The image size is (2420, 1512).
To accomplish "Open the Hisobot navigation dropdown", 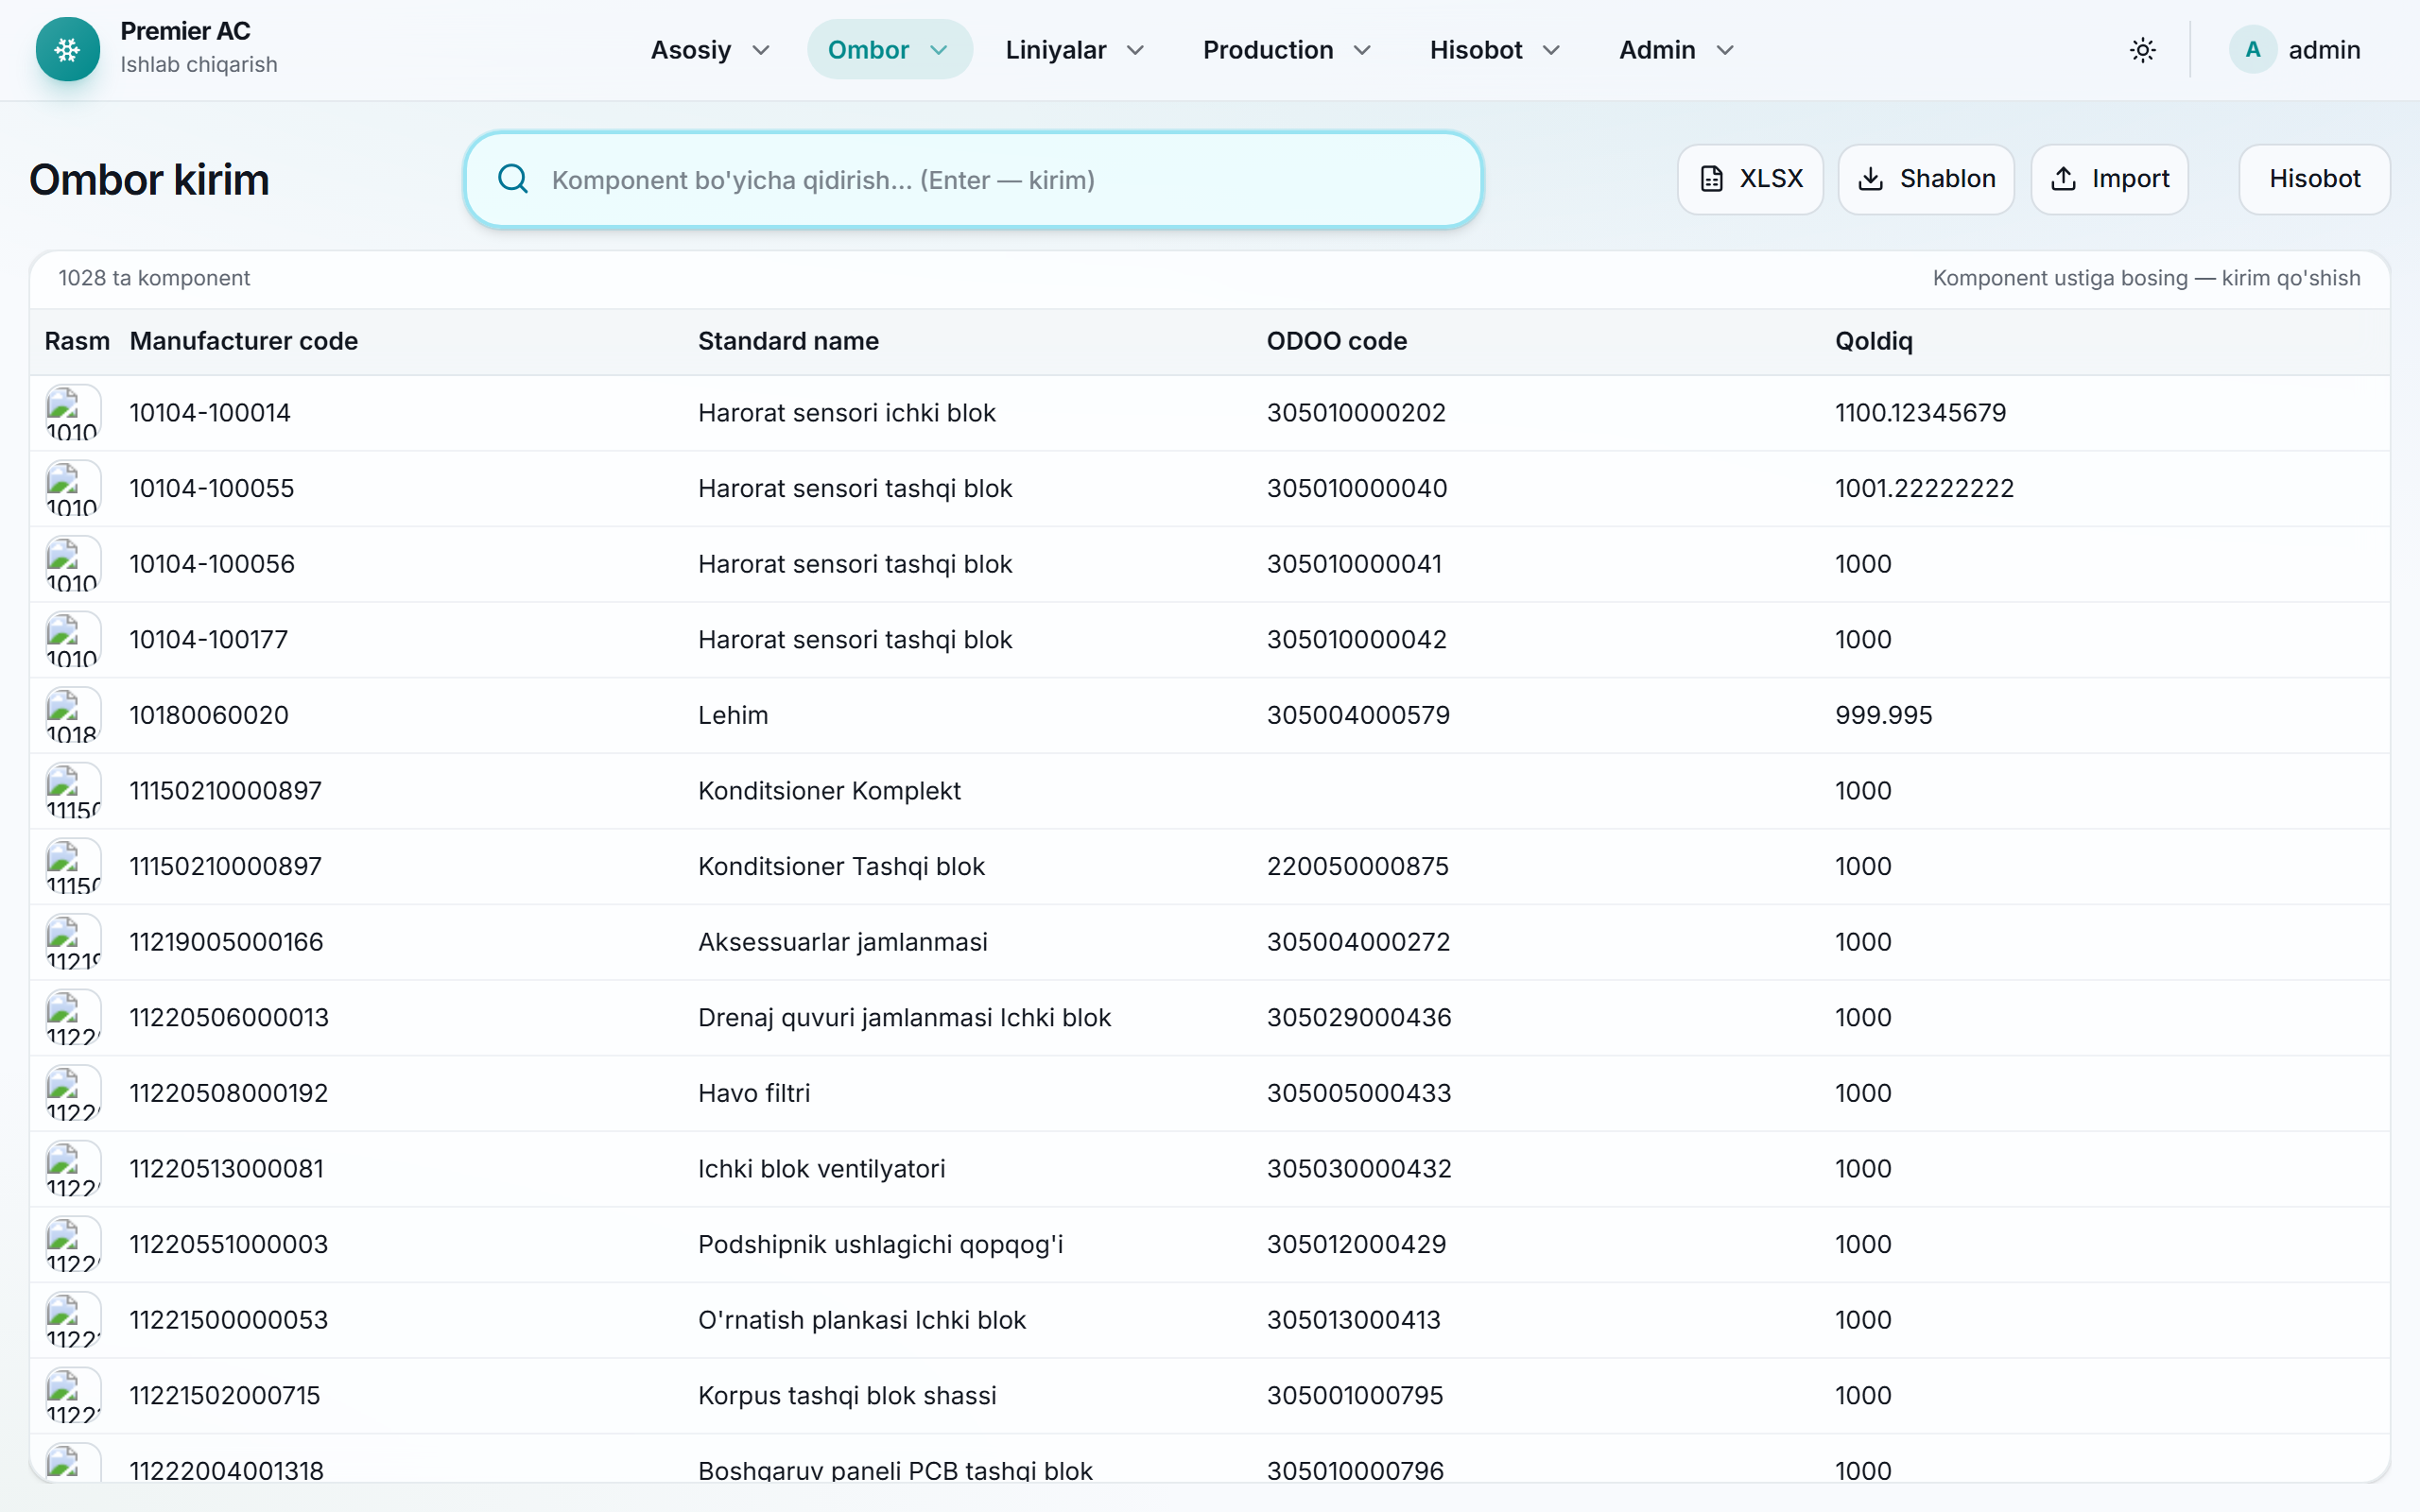I will (x=1494, y=50).
